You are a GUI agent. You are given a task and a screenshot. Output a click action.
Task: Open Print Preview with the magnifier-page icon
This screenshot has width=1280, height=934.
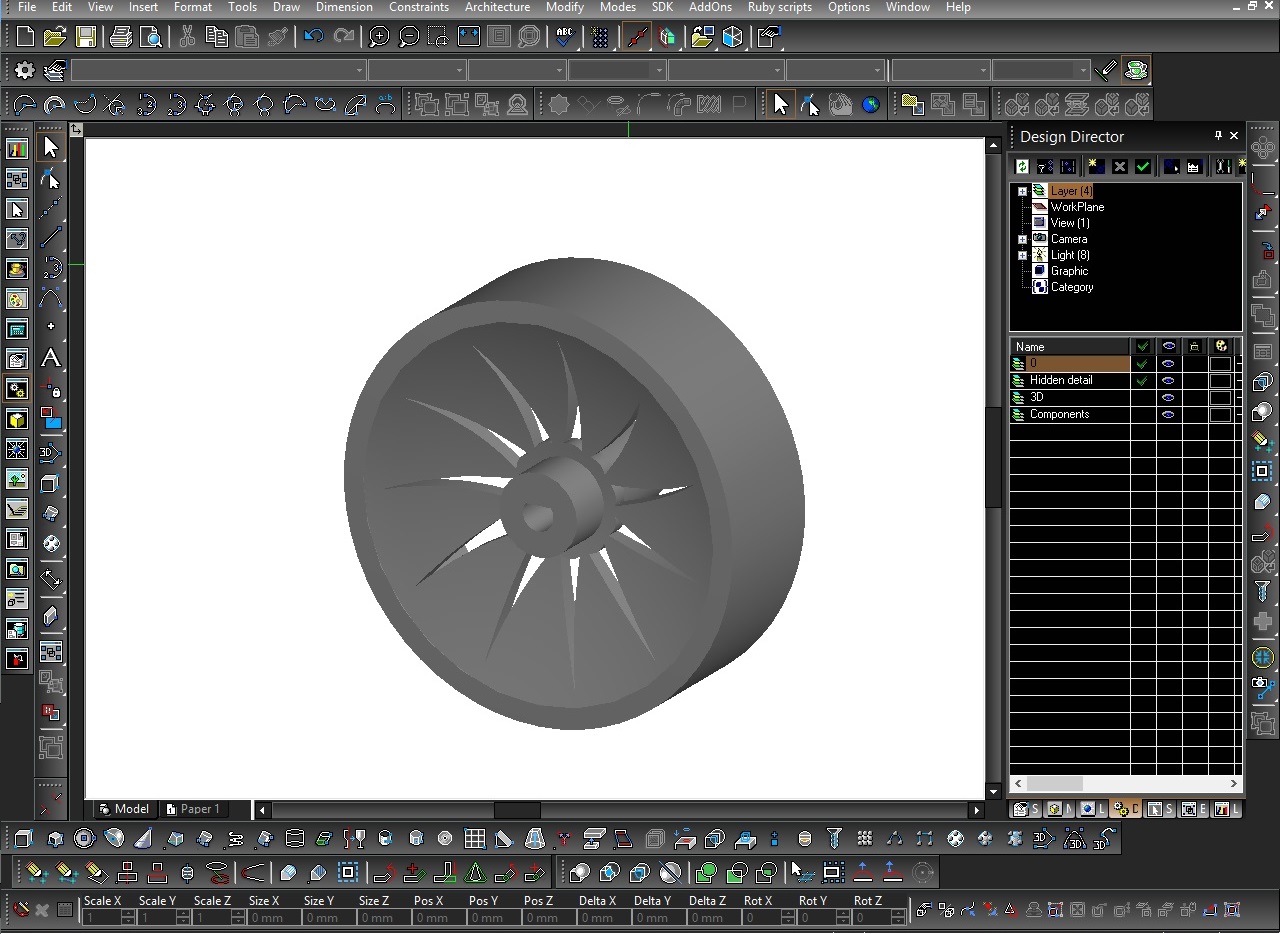[x=151, y=38]
